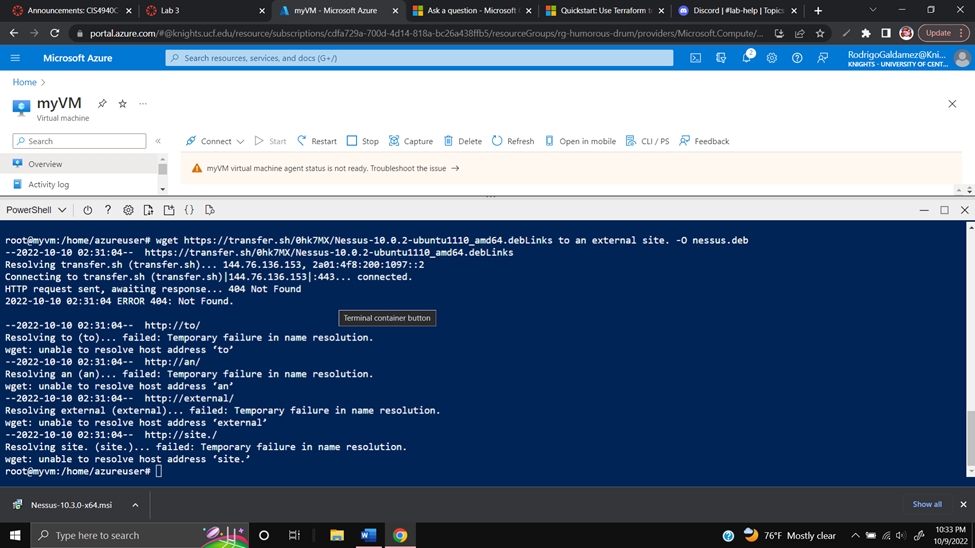This screenshot has height=548, width=975.
Task: Open File Explorer from the taskbar
Action: click(337, 535)
